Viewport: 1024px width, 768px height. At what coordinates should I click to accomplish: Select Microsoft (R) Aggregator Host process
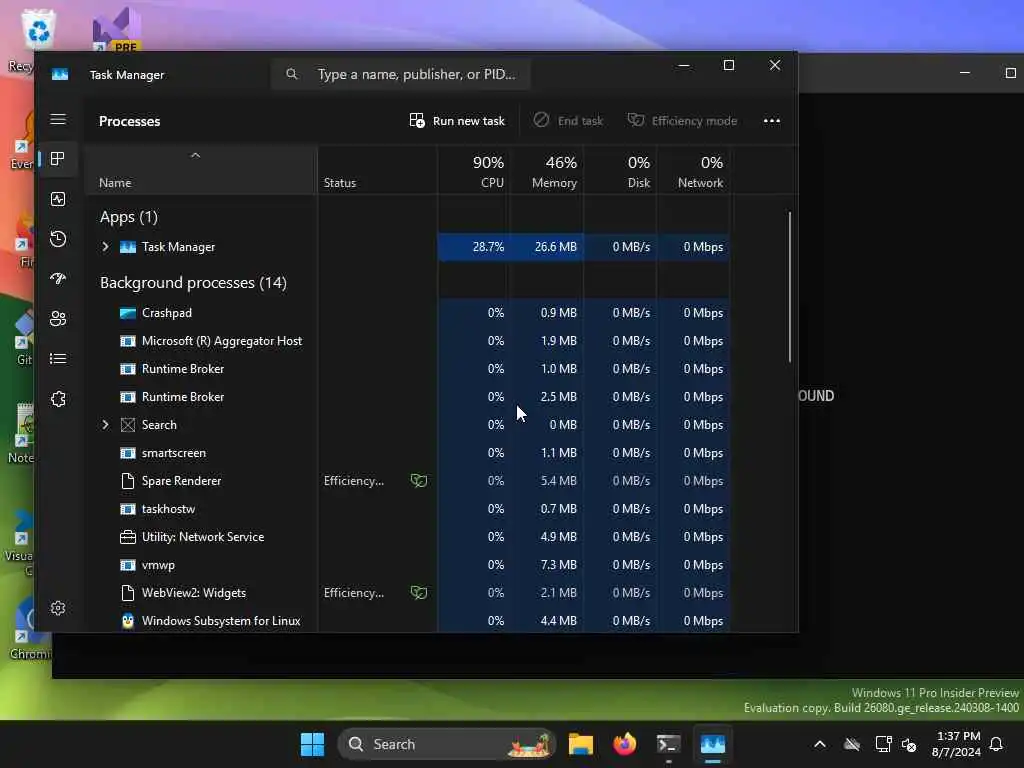[x=408, y=341]
